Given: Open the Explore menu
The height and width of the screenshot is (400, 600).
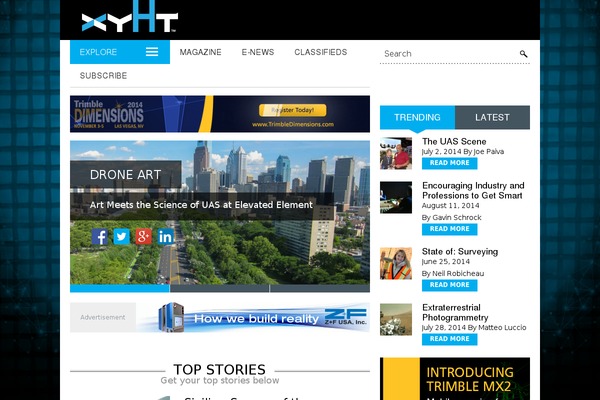Looking at the screenshot, I should (x=120, y=52).
